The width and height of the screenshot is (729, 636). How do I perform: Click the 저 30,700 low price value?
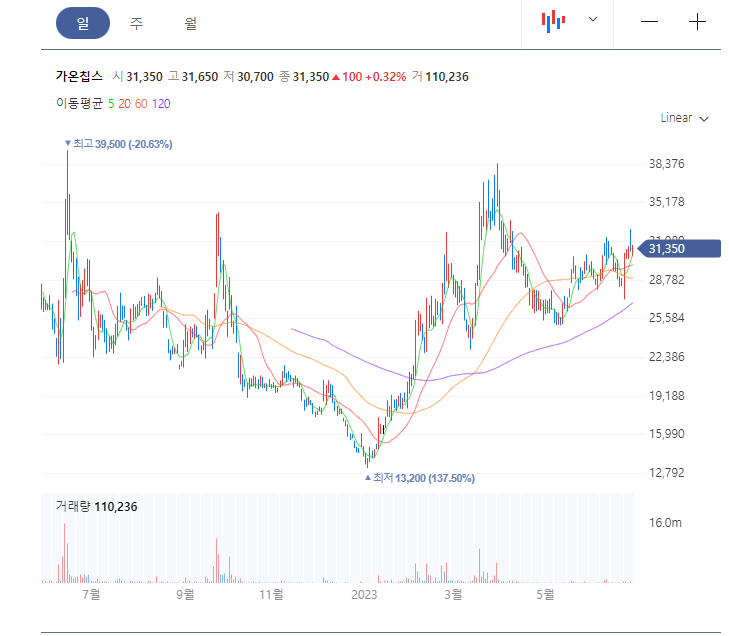[x=248, y=77]
